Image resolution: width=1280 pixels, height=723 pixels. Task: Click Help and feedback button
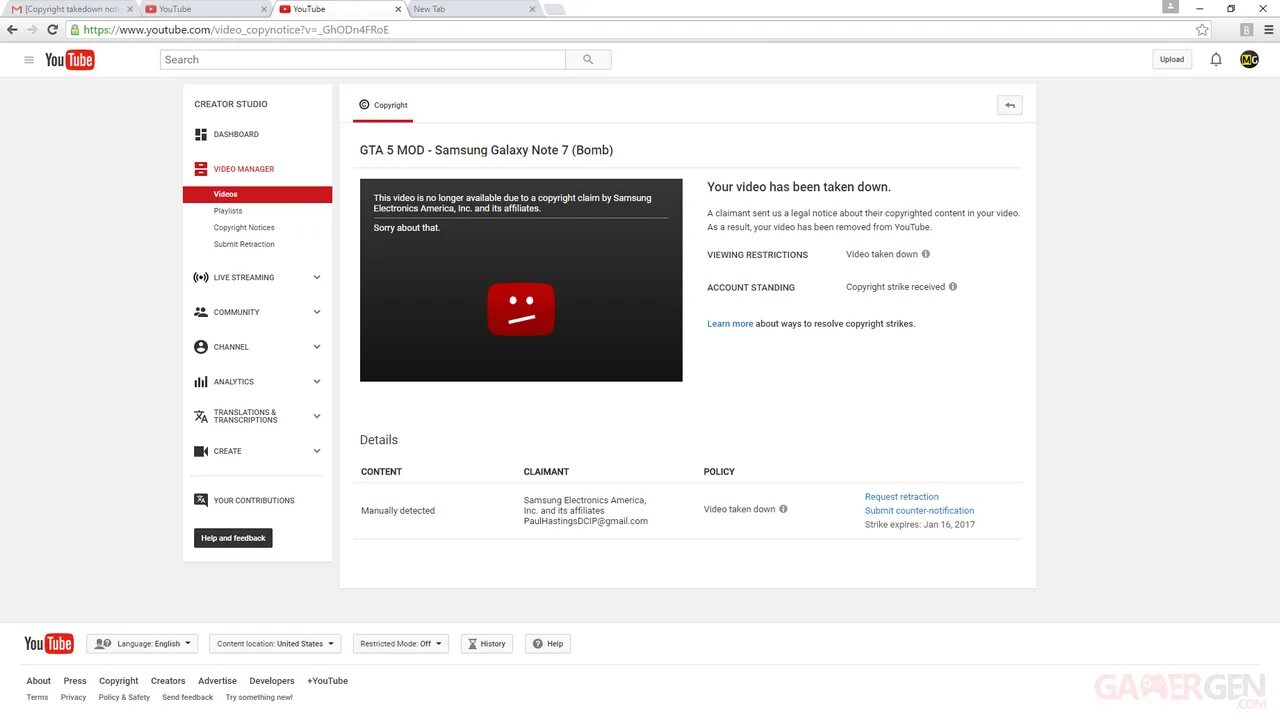pyautogui.click(x=233, y=538)
